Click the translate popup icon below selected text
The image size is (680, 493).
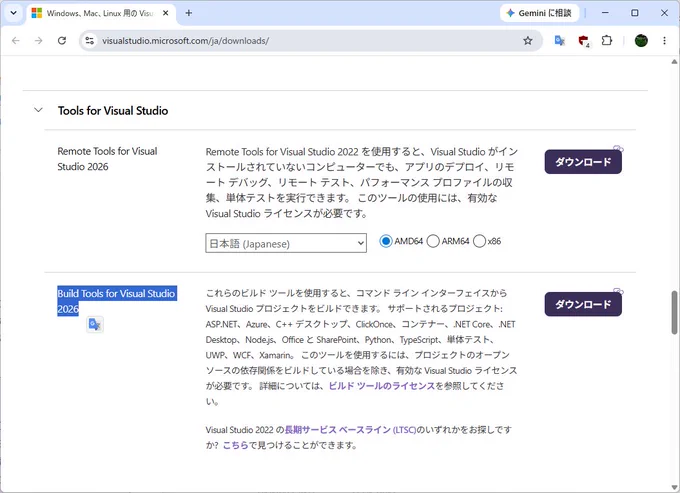[95, 324]
